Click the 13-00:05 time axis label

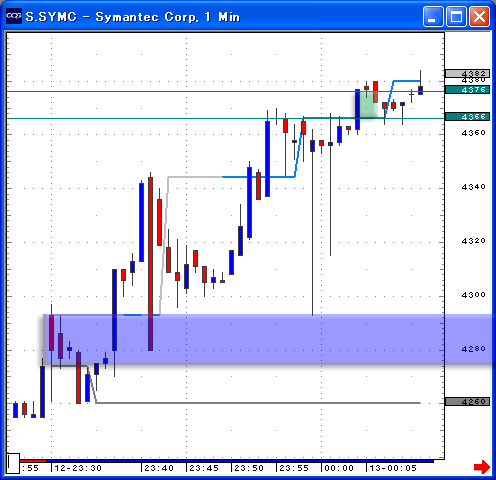pos(393,468)
